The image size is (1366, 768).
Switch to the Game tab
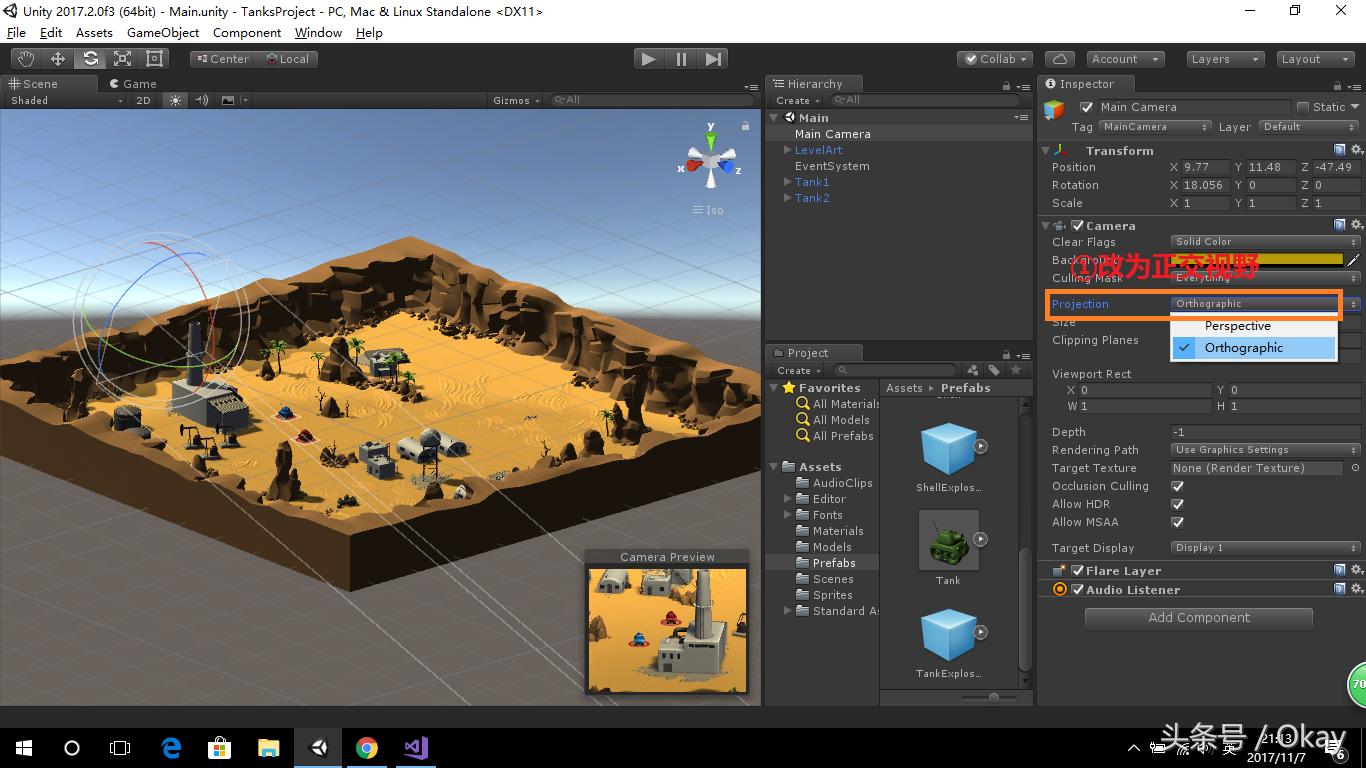click(x=133, y=83)
